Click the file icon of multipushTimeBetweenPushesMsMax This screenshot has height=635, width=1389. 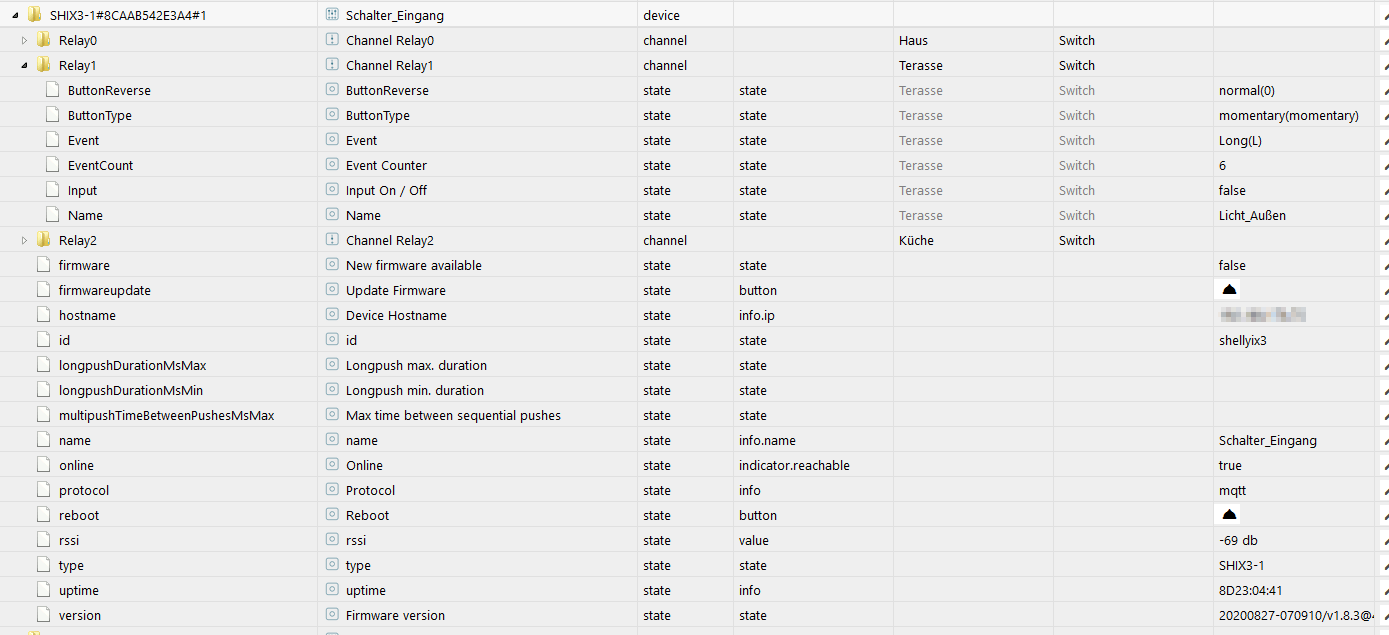tap(43, 415)
